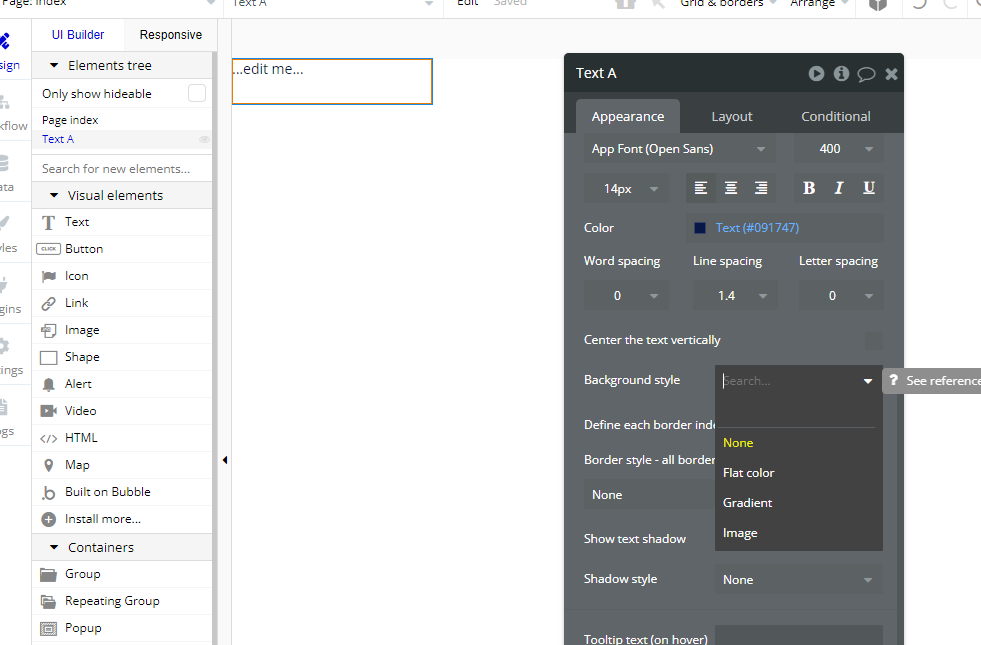Select Gradient from background style list
This screenshot has width=981, height=645.
tap(748, 503)
